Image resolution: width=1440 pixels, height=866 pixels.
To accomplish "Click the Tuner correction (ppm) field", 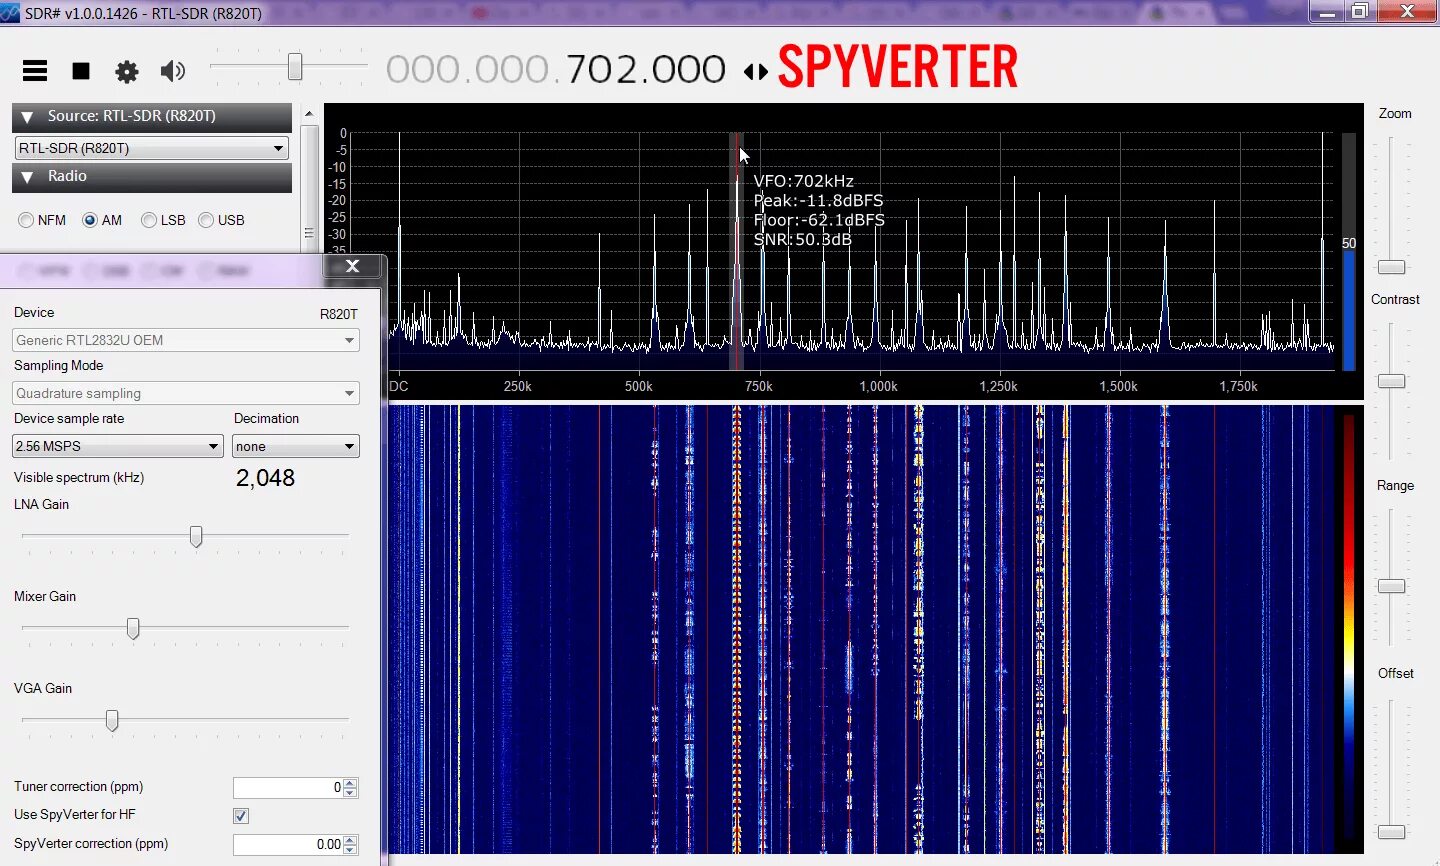I will coord(288,788).
